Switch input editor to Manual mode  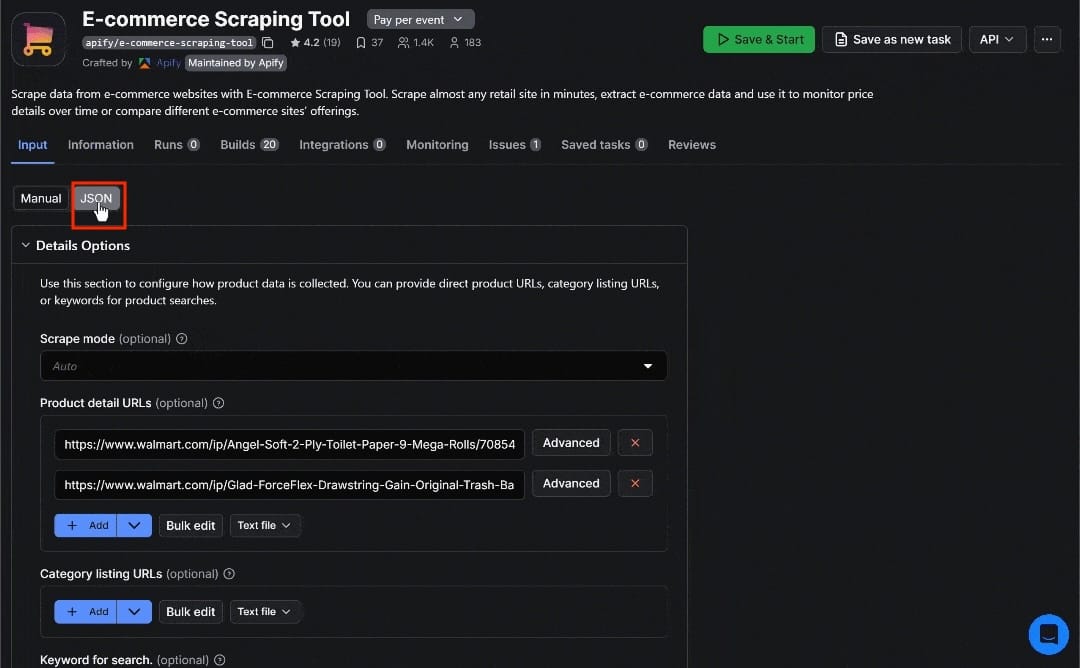tap(40, 197)
